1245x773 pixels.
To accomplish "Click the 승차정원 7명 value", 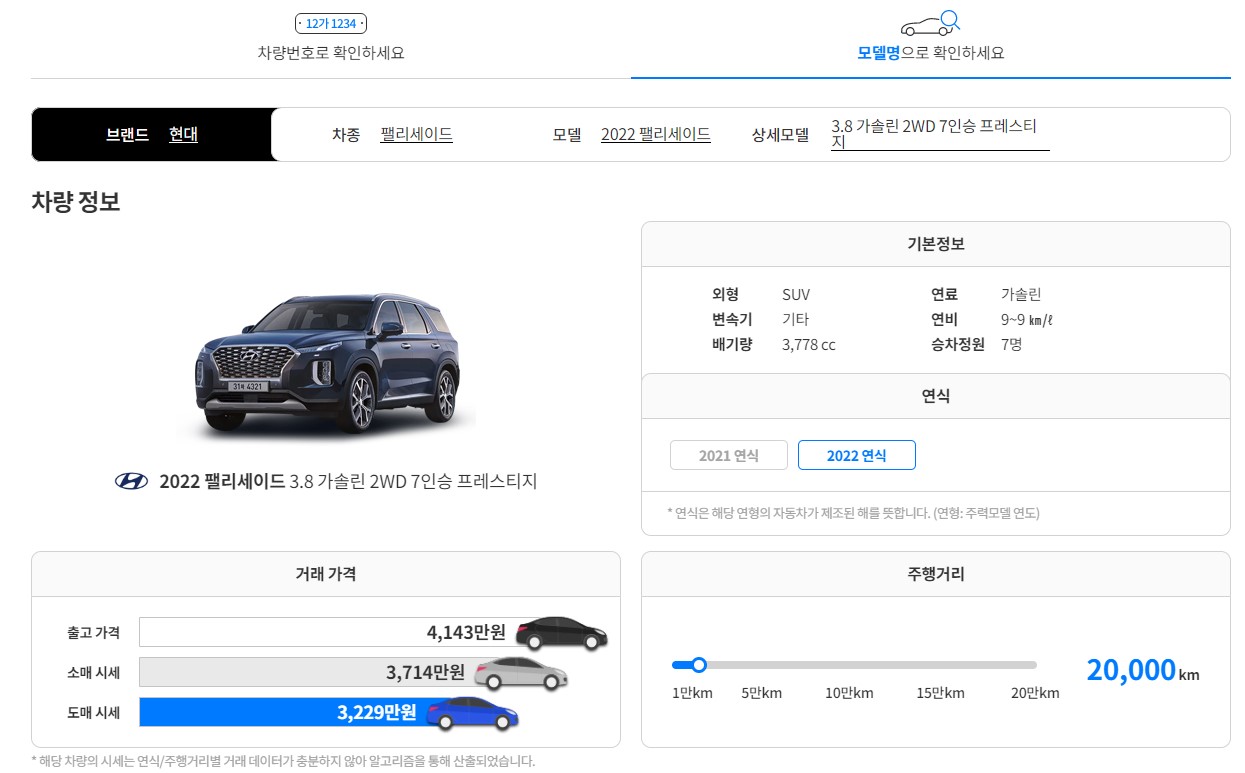I will (1011, 344).
